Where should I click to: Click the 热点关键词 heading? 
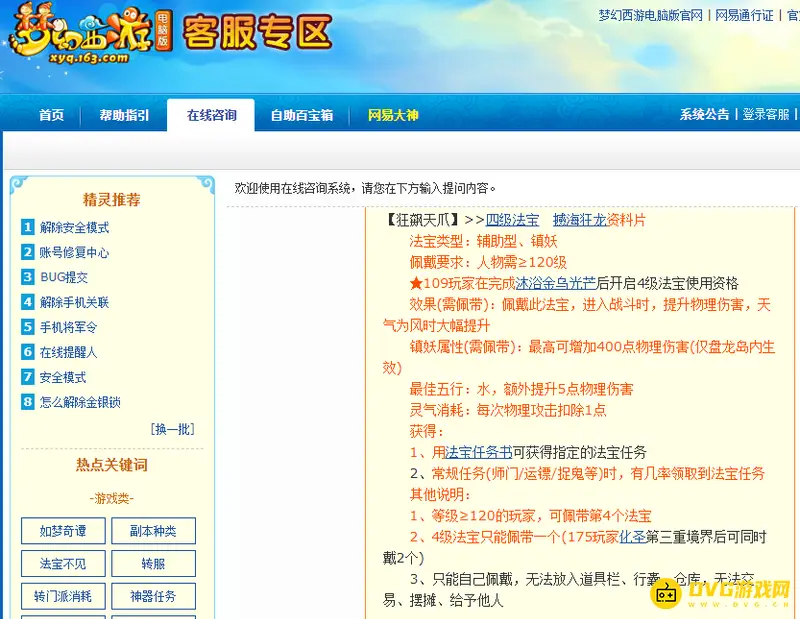click(x=112, y=465)
